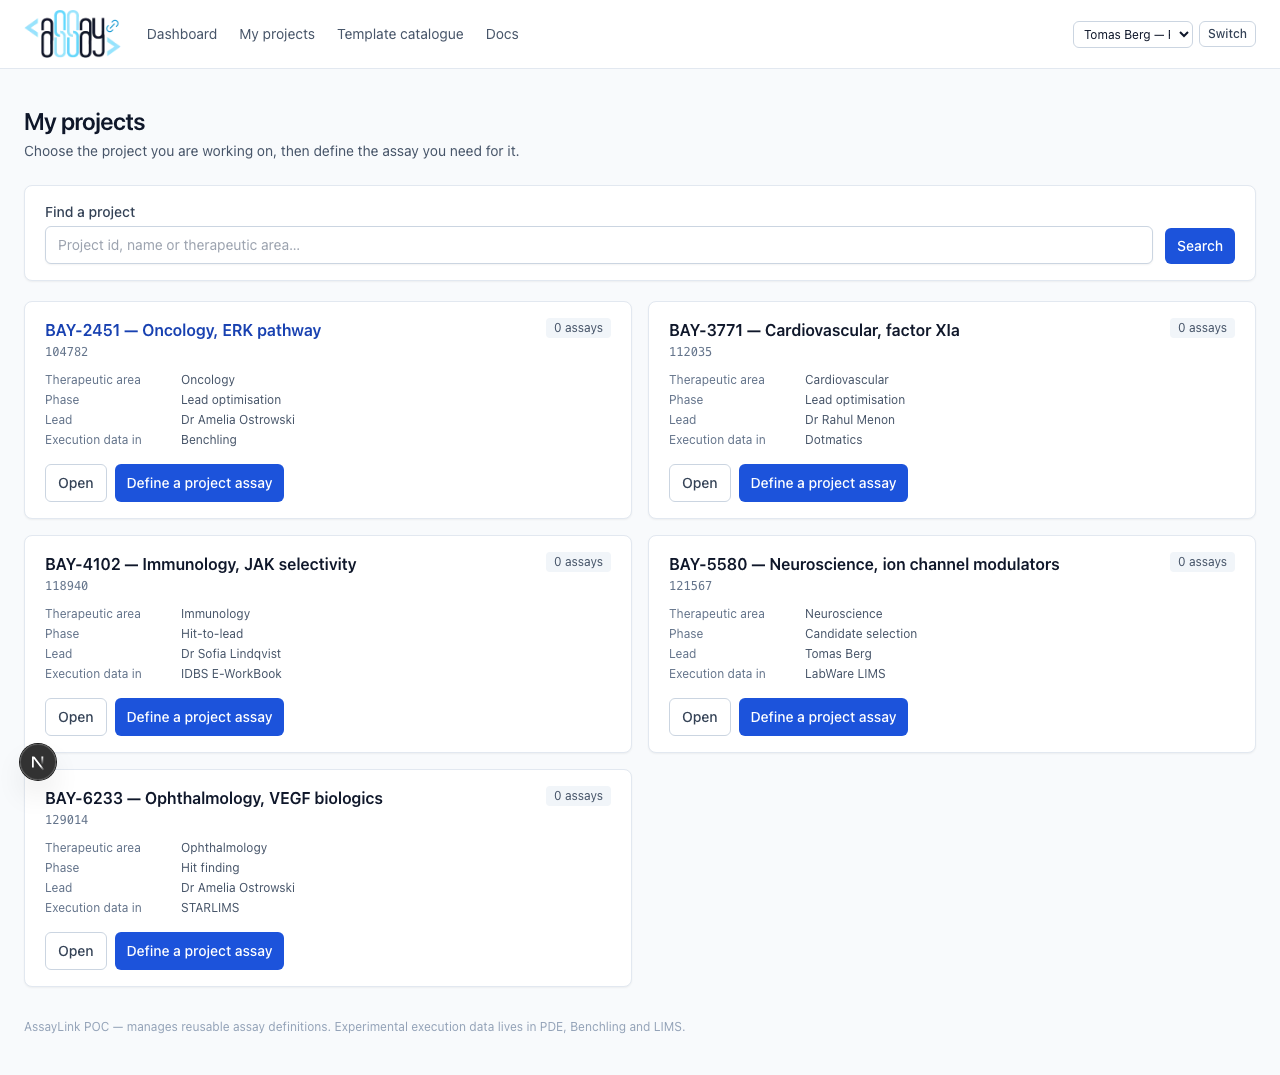Viewport: 1280px width, 1075px height.
Task: Click Open on the BAY-2451 card
Action: [76, 483]
